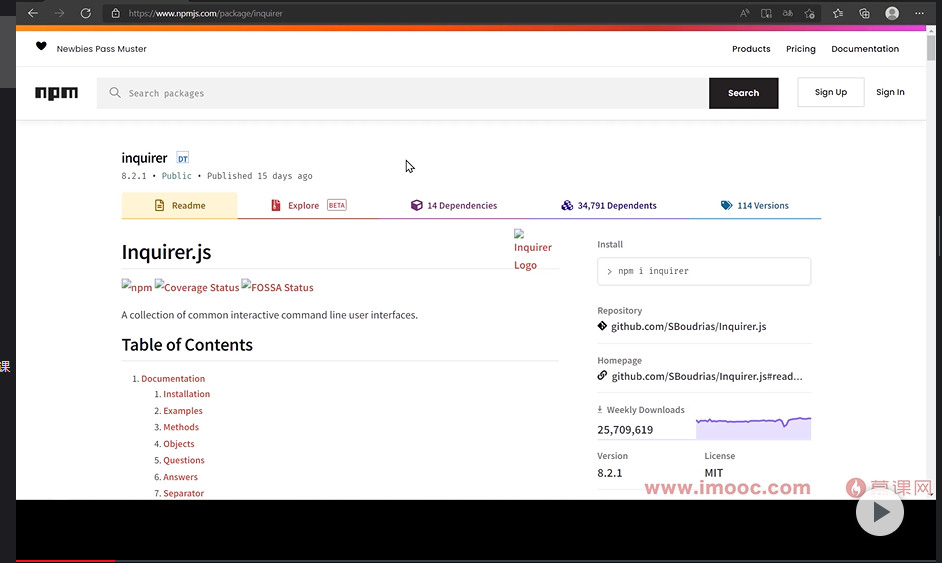
Task: Click the video progress bar
Action: coord(475,561)
